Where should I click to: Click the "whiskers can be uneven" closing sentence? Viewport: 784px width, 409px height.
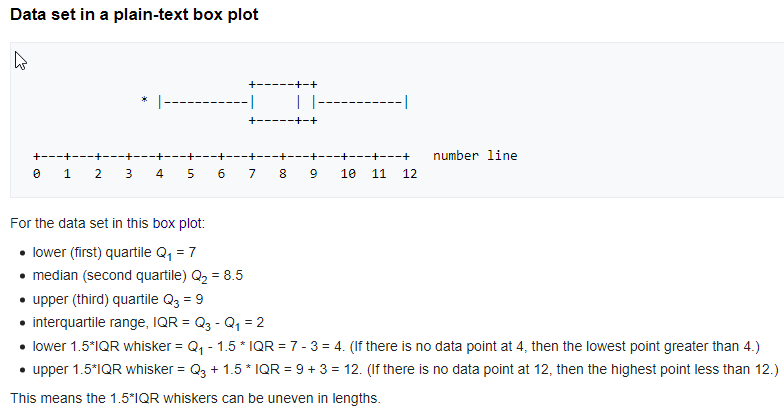[x=195, y=397]
